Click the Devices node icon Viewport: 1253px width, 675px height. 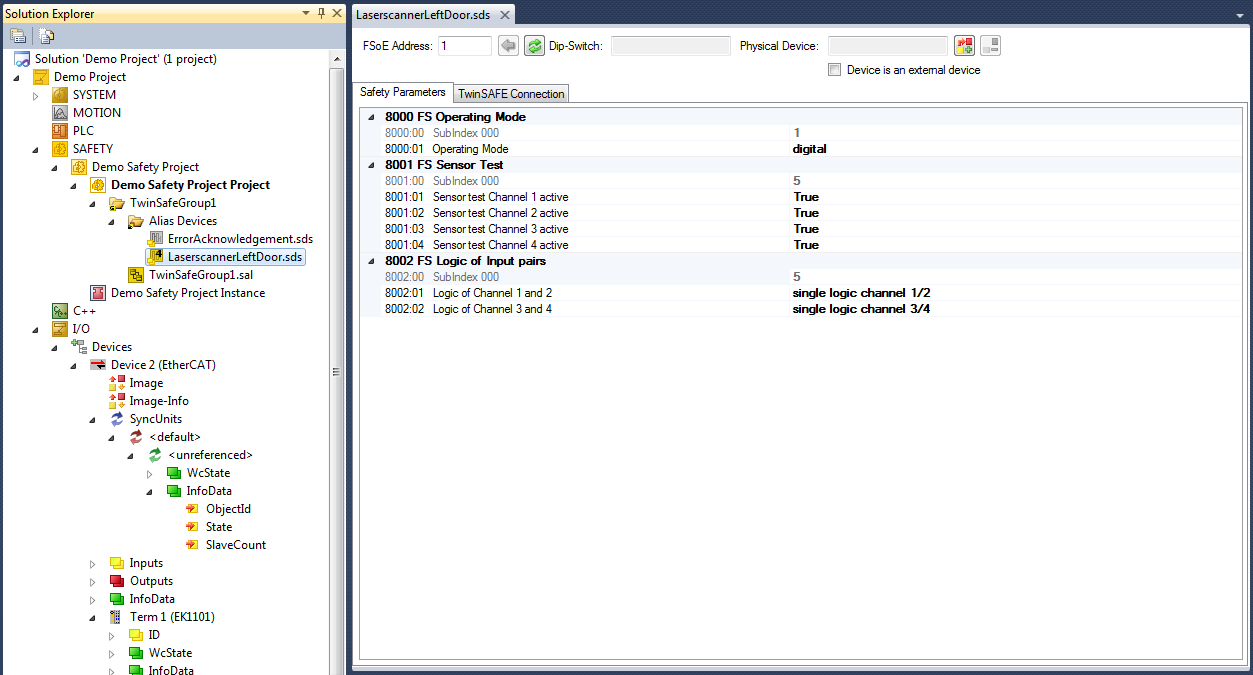click(79, 347)
